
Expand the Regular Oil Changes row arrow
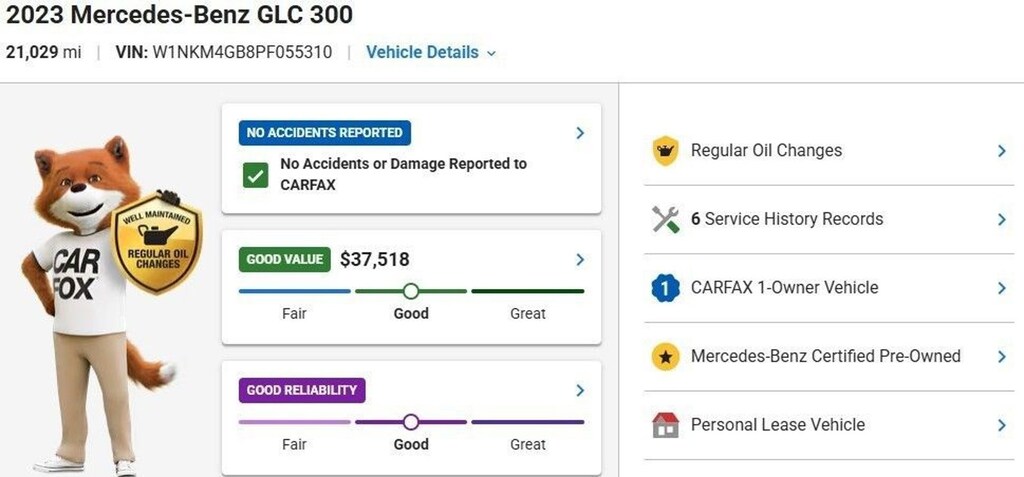click(x=1002, y=151)
